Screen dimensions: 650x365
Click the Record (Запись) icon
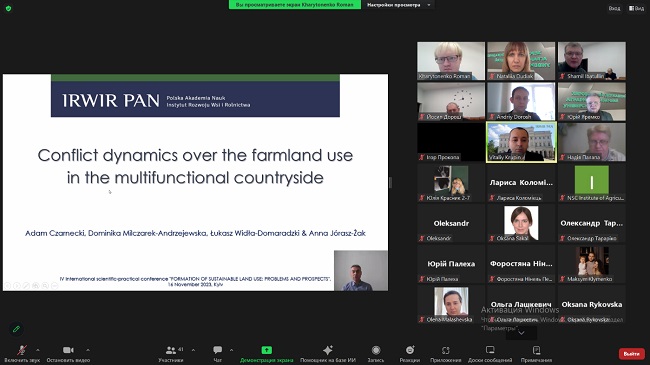(x=376, y=350)
